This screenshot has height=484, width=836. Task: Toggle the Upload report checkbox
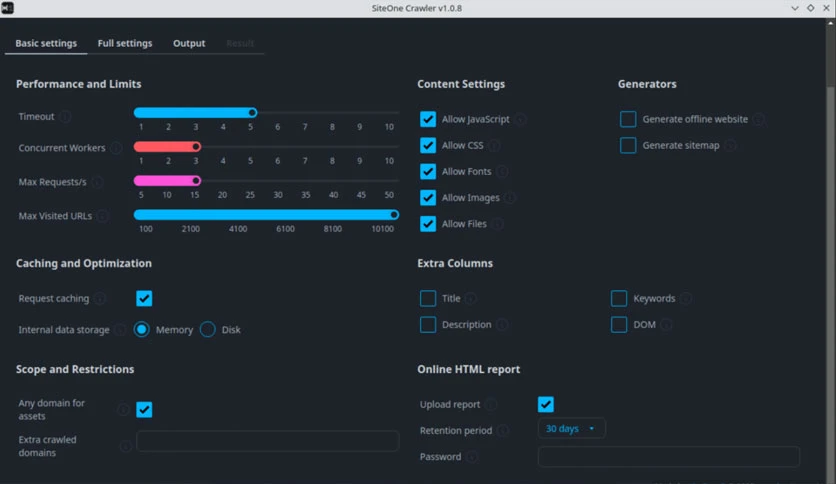coord(545,404)
